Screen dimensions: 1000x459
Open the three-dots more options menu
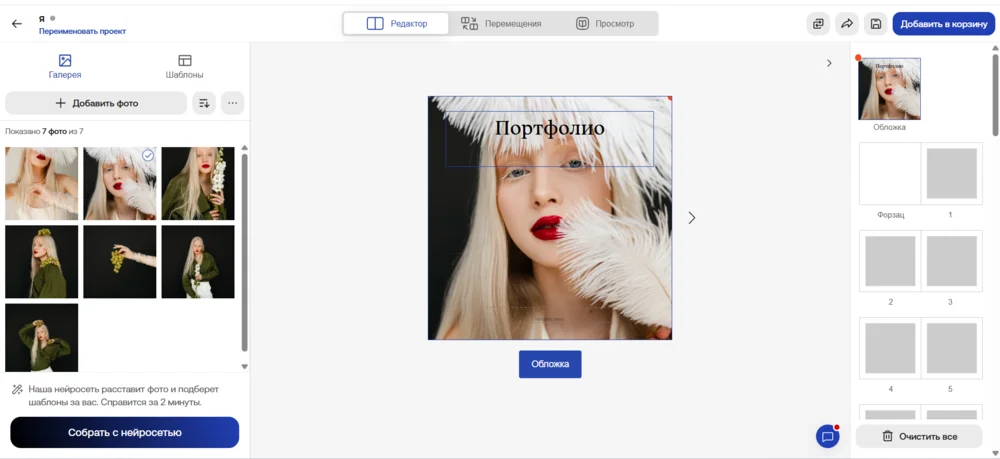coord(232,103)
